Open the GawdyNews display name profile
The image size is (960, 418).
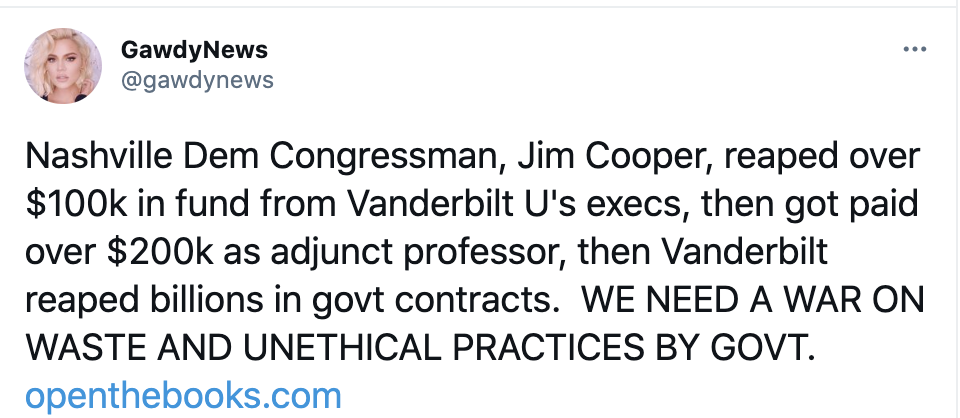(193, 50)
